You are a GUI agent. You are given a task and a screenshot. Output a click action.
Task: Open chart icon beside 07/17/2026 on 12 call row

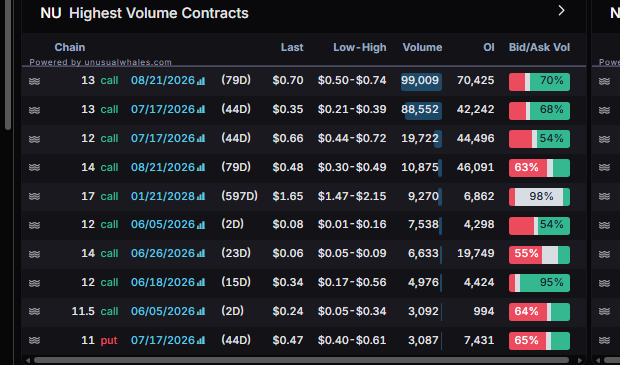pyautogui.click(x=201, y=138)
